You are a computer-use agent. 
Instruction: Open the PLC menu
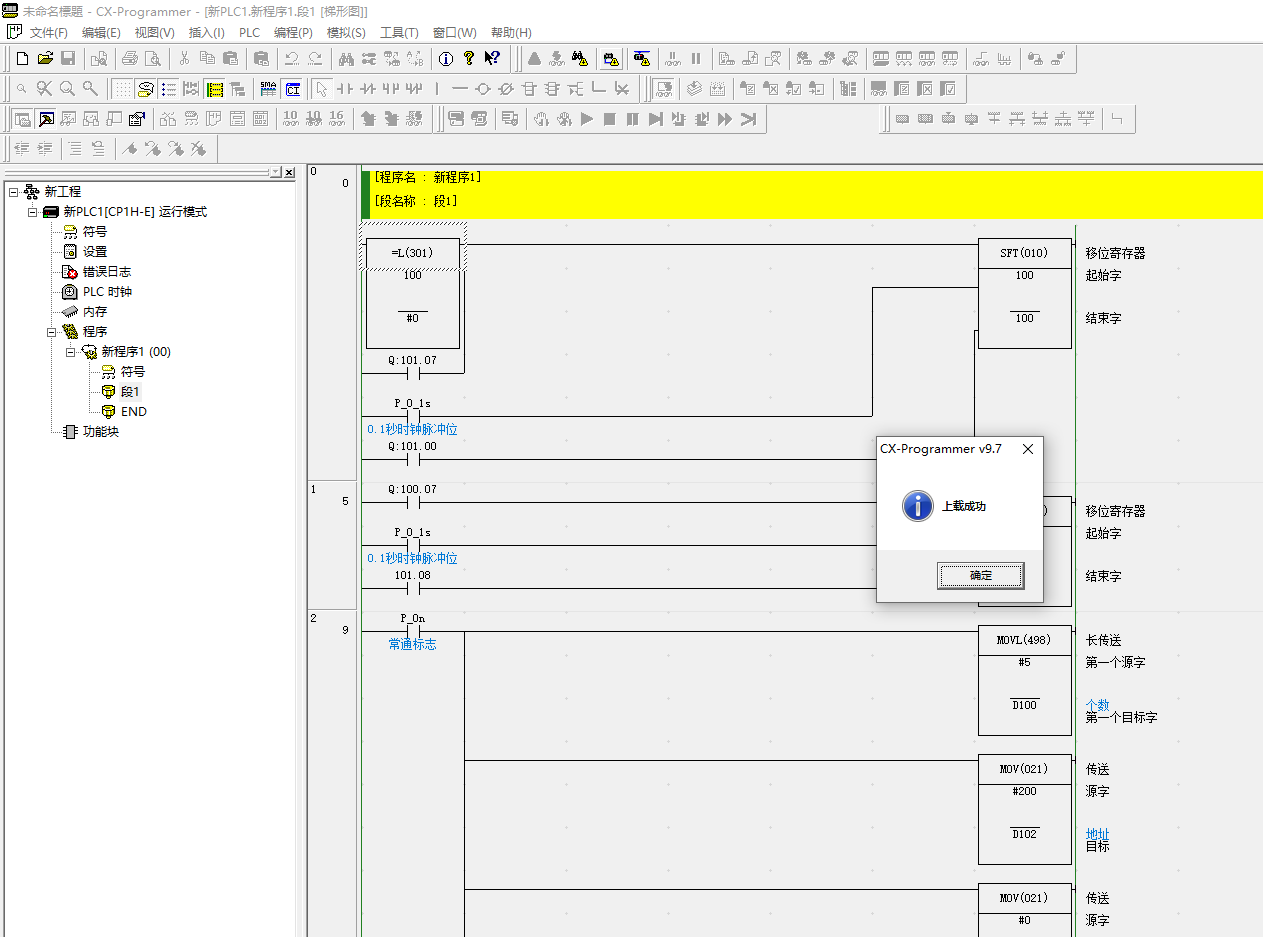(x=249, y=33)
